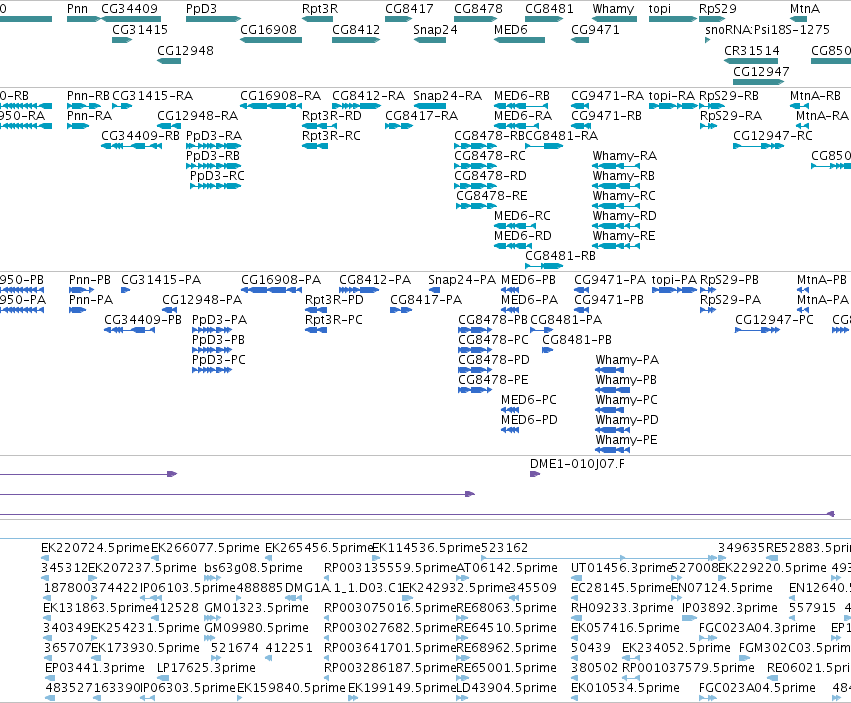Click the UT01456.3prime EST label

click(x=622, y=568)
